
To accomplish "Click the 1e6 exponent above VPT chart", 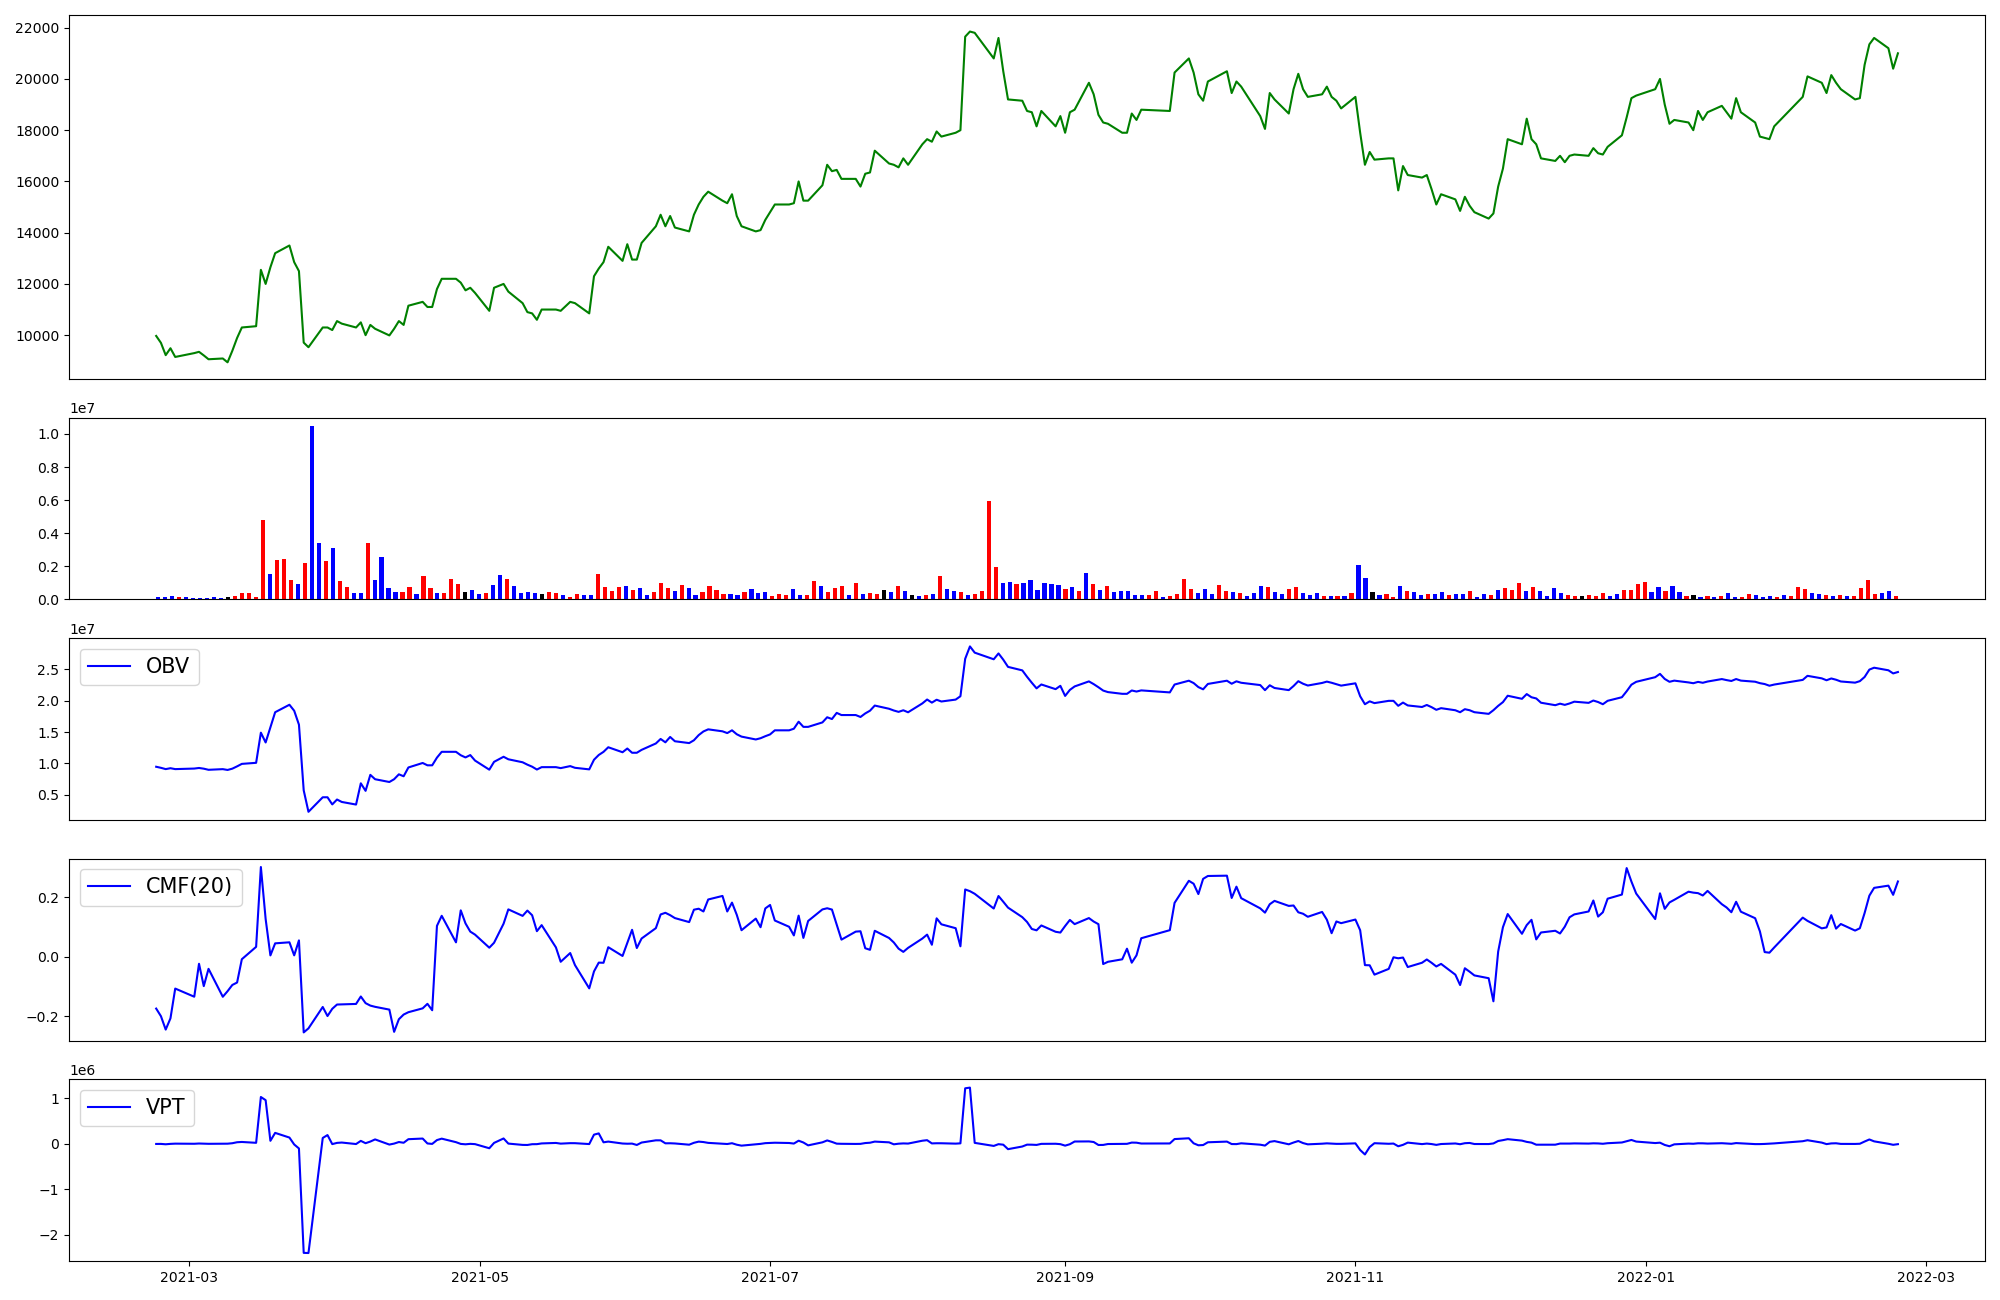I will (x=82, y=1070).
